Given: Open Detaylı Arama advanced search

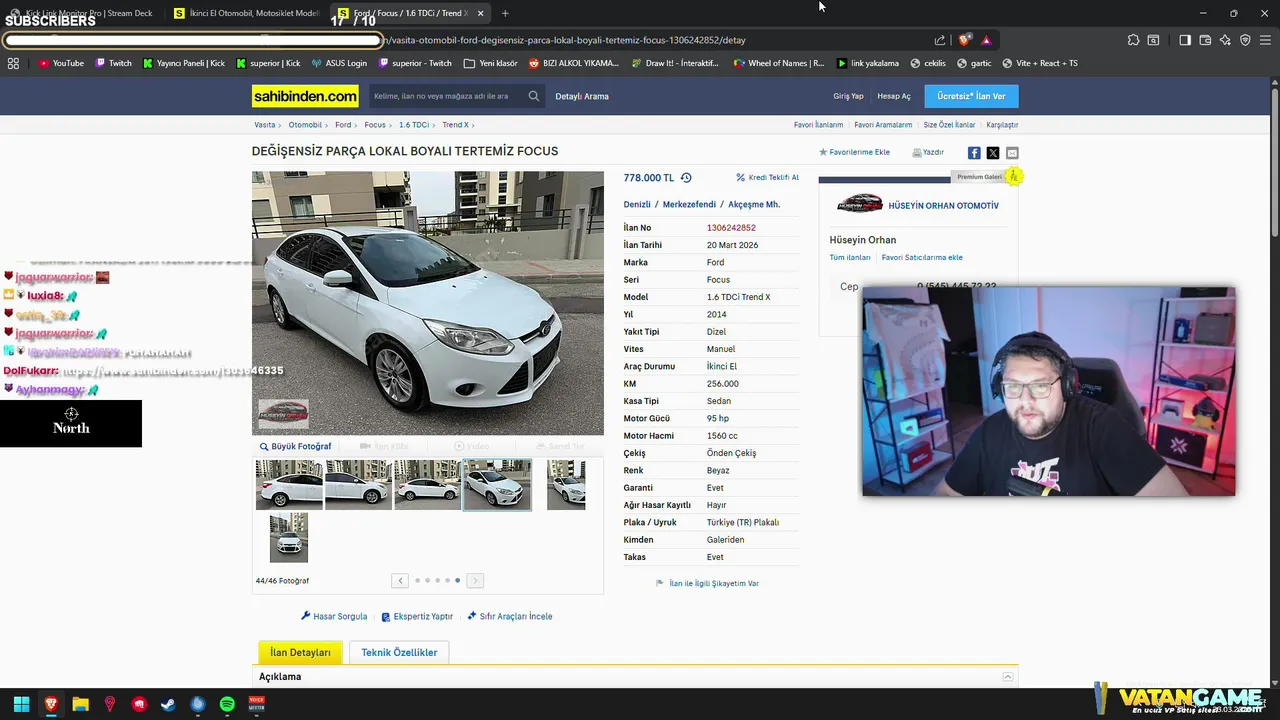Looking at the screenshot, I should pyautogui.click(x=582, y=96).
